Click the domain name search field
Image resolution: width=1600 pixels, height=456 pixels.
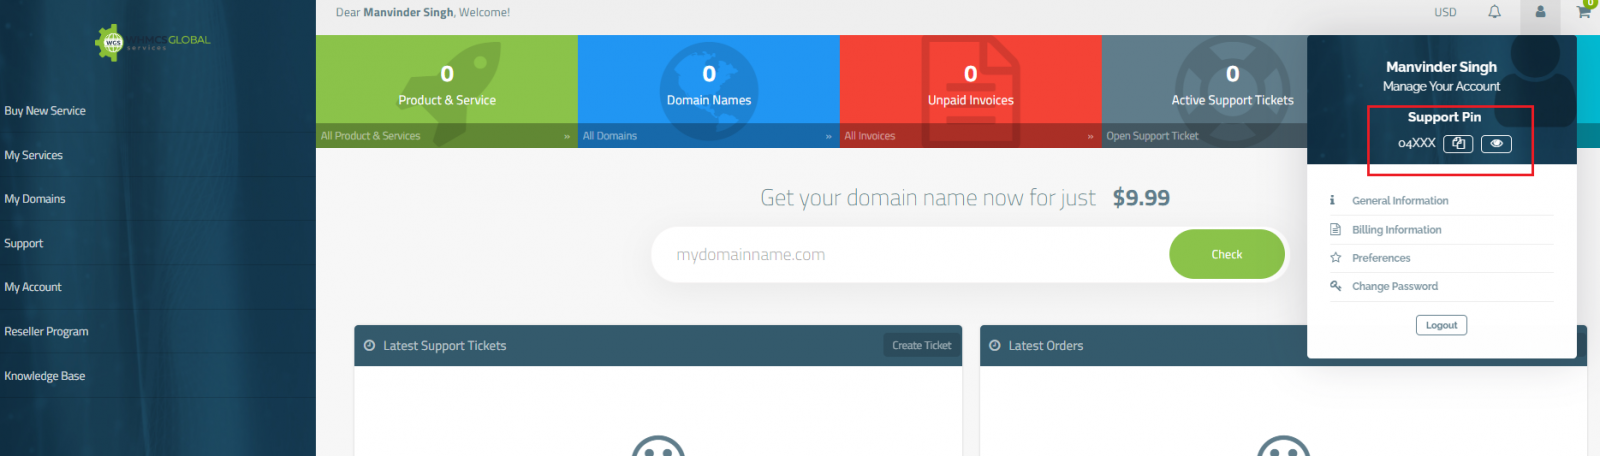click(x=912, y=255)
